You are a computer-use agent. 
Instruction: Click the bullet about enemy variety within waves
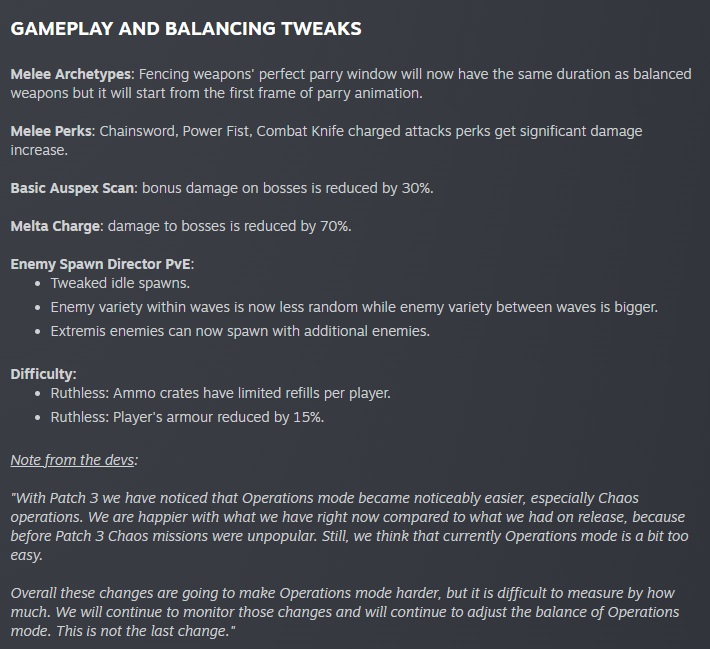354,307
